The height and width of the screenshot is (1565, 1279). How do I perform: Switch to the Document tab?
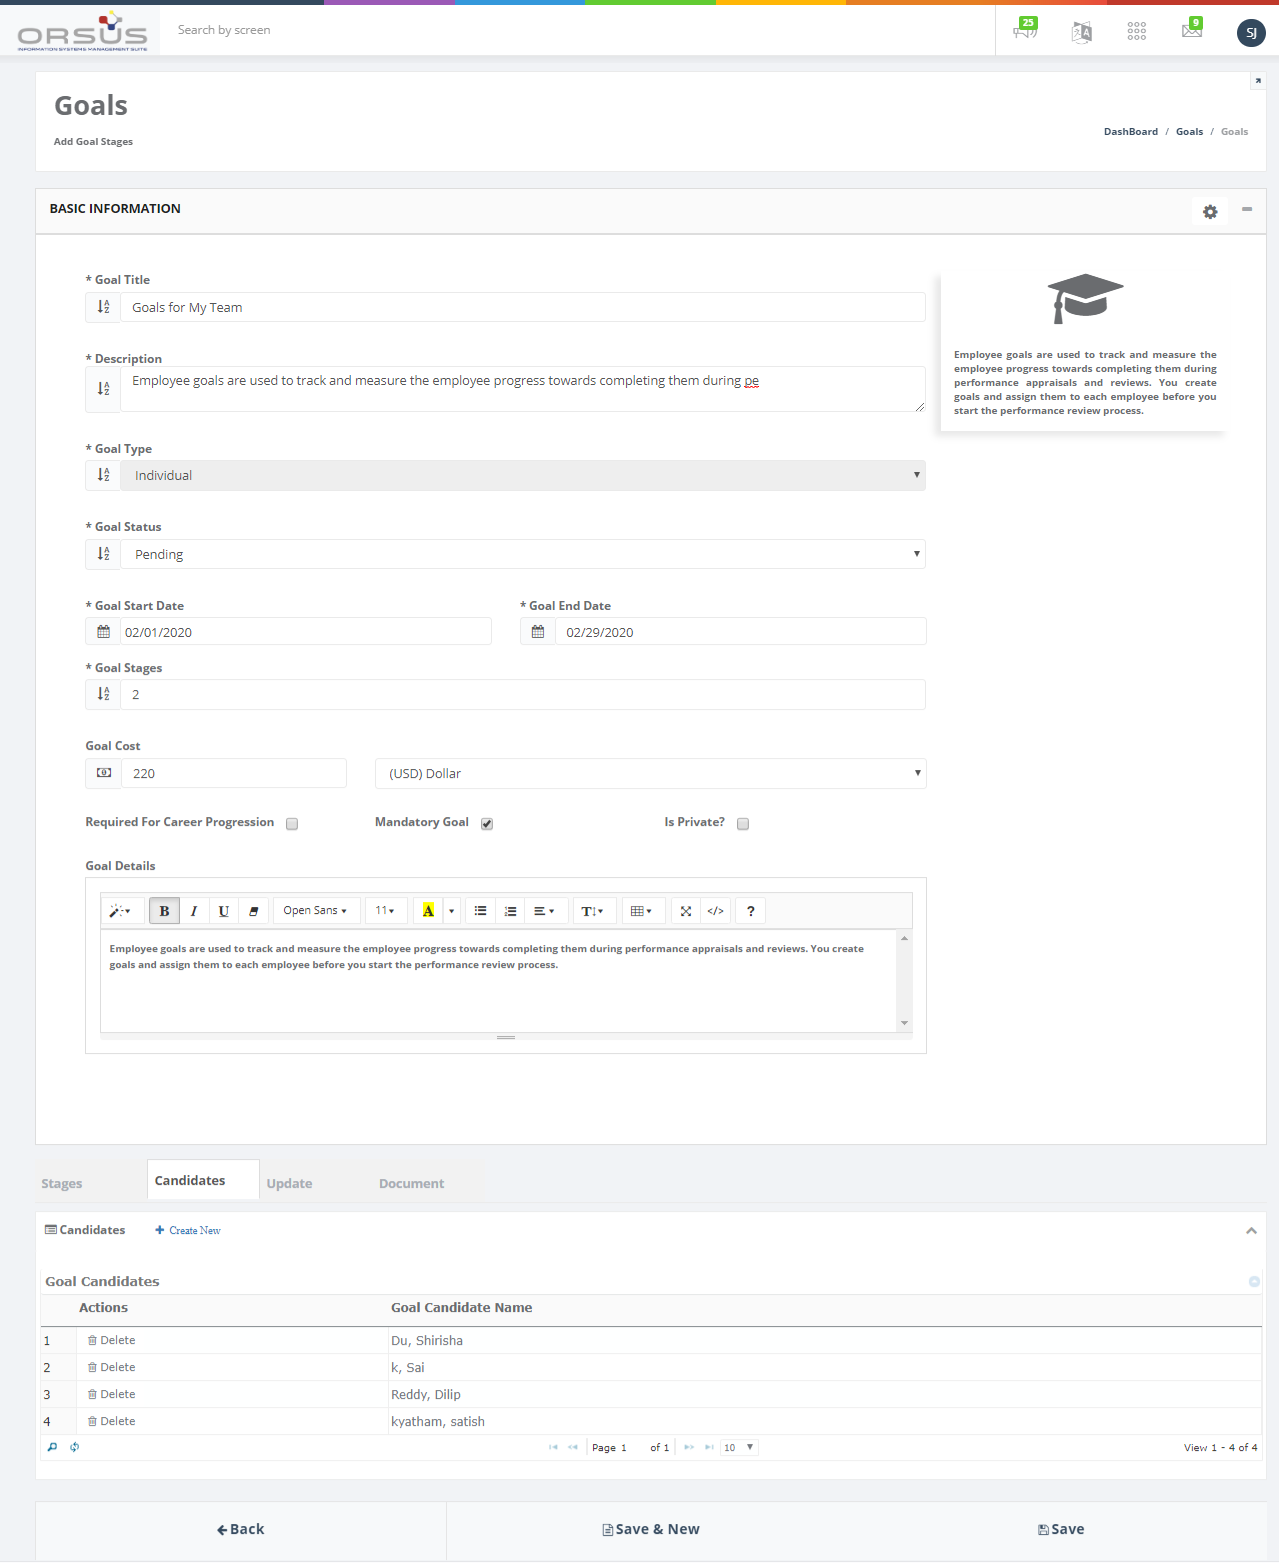click(411, 1184)
